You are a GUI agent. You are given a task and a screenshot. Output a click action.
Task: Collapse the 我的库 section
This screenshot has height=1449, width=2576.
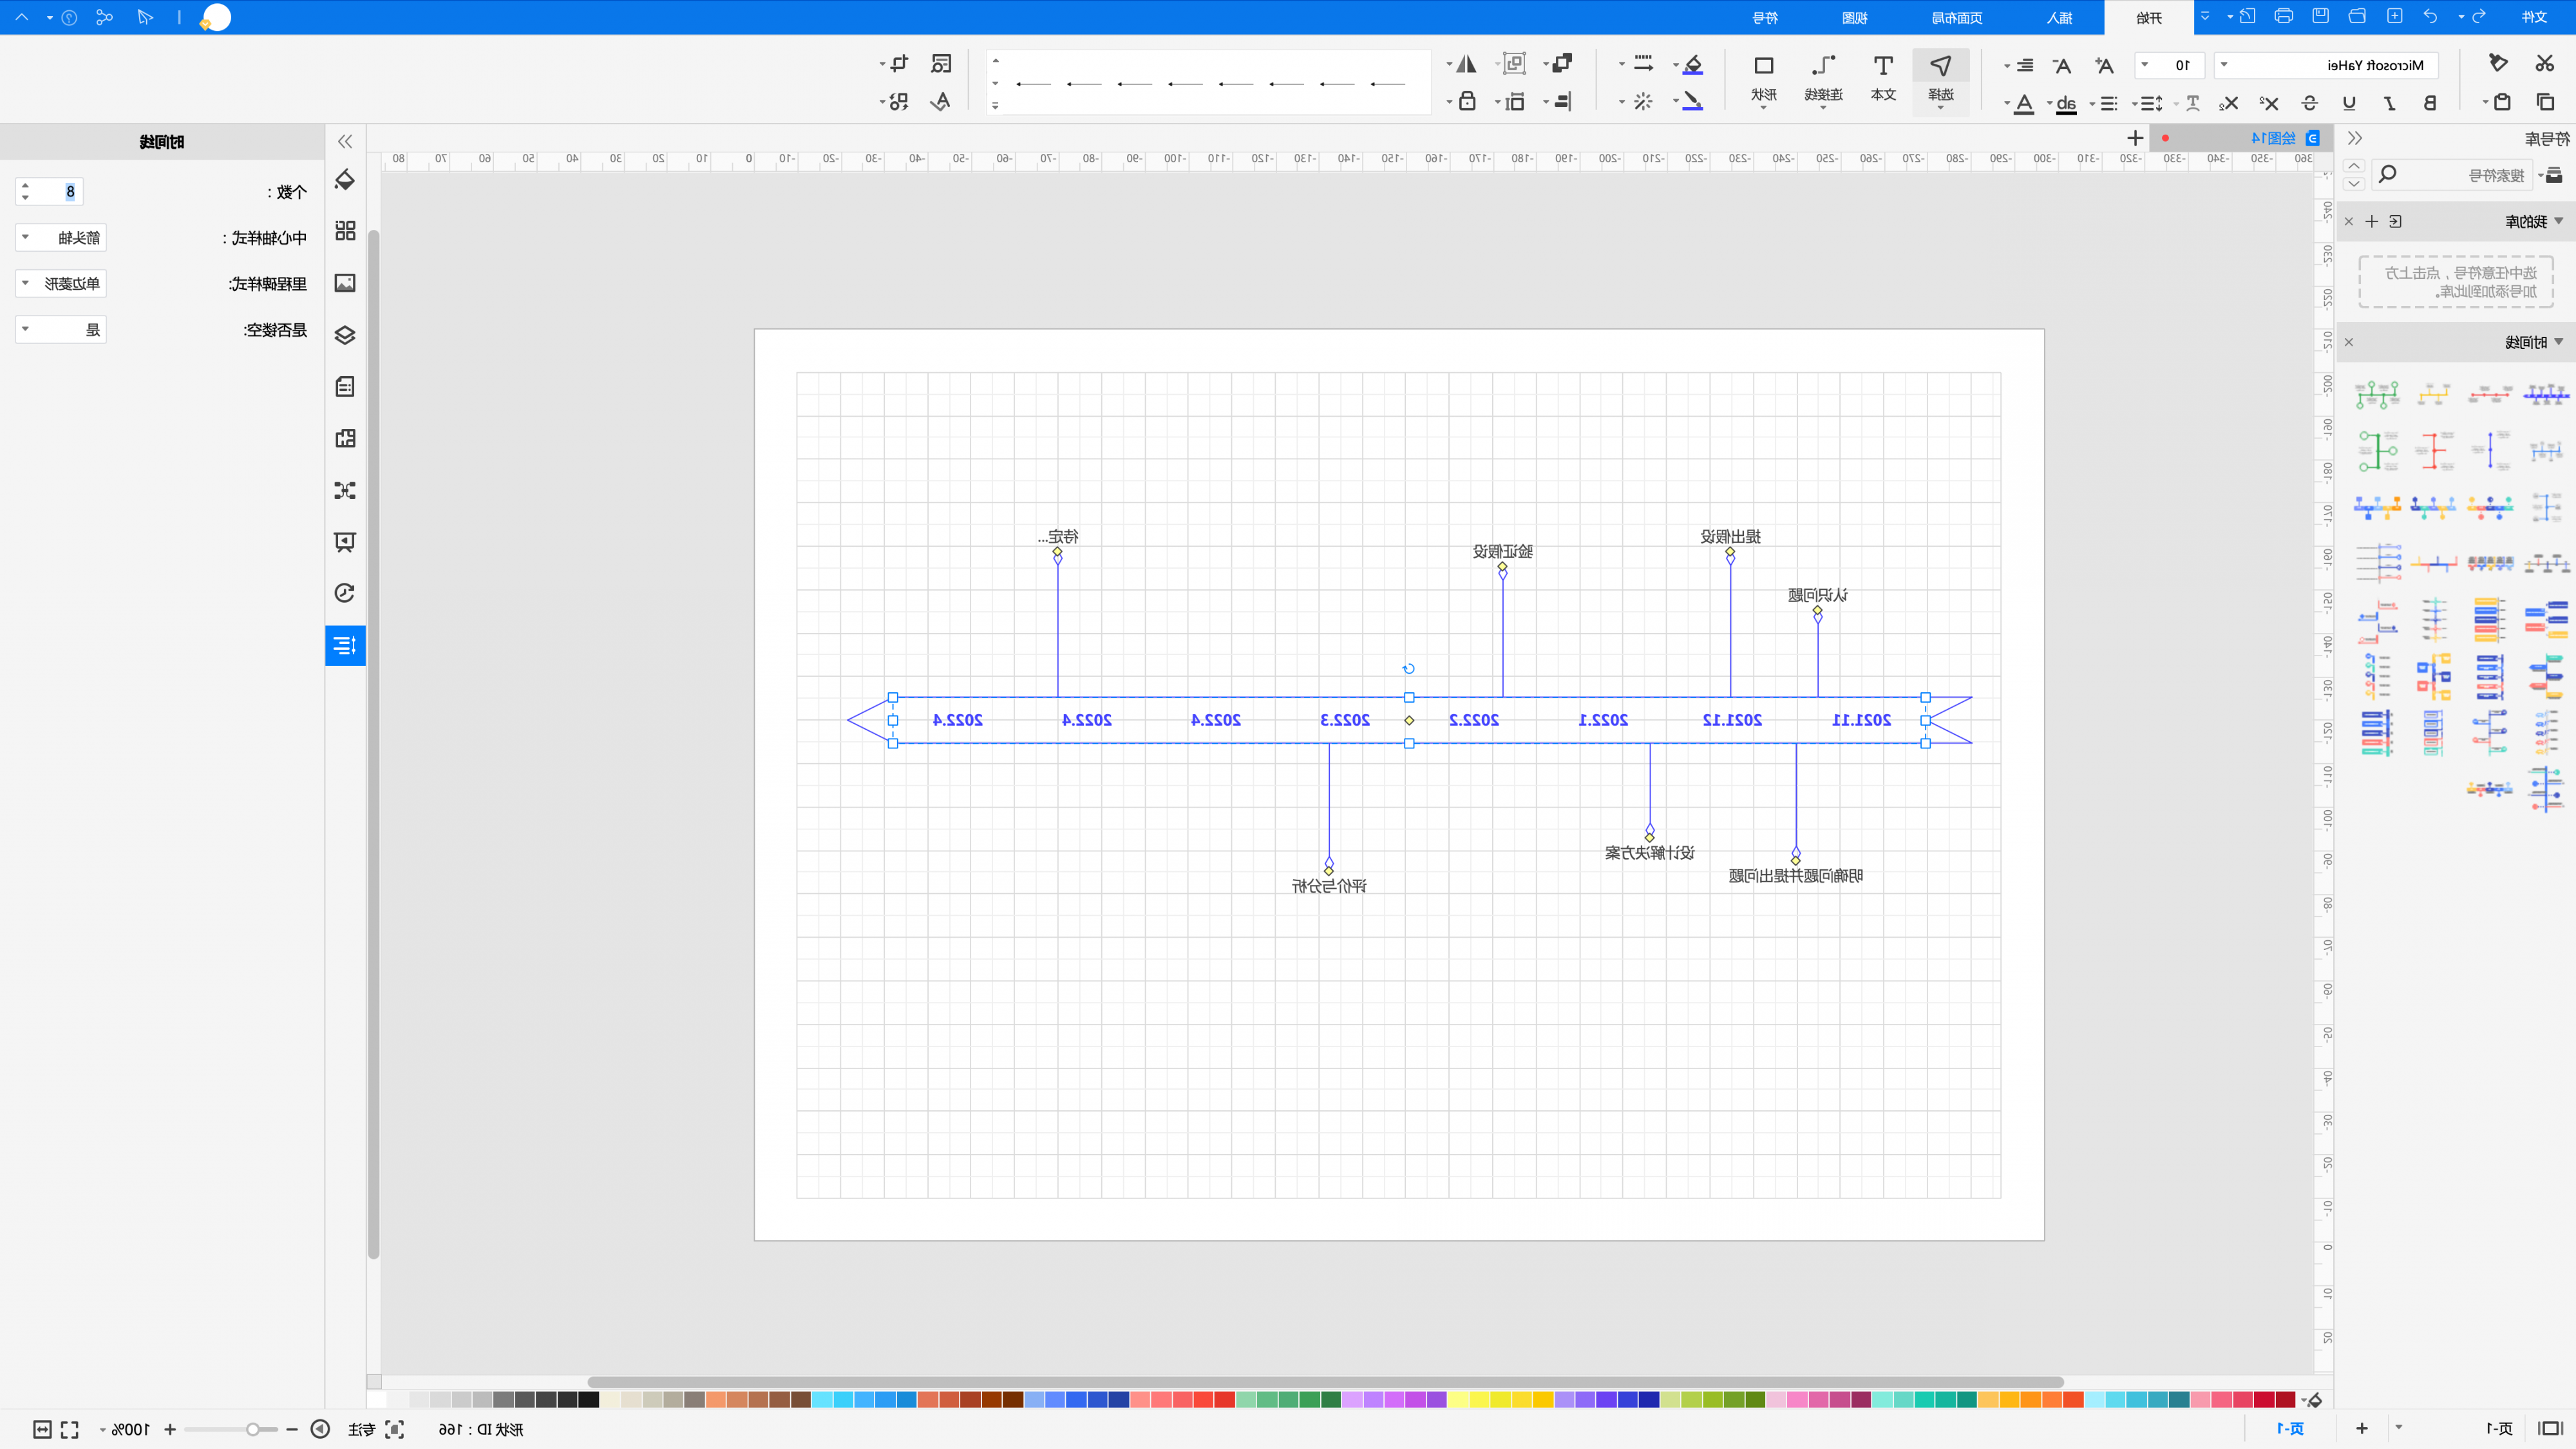(x=2558, y=221)
